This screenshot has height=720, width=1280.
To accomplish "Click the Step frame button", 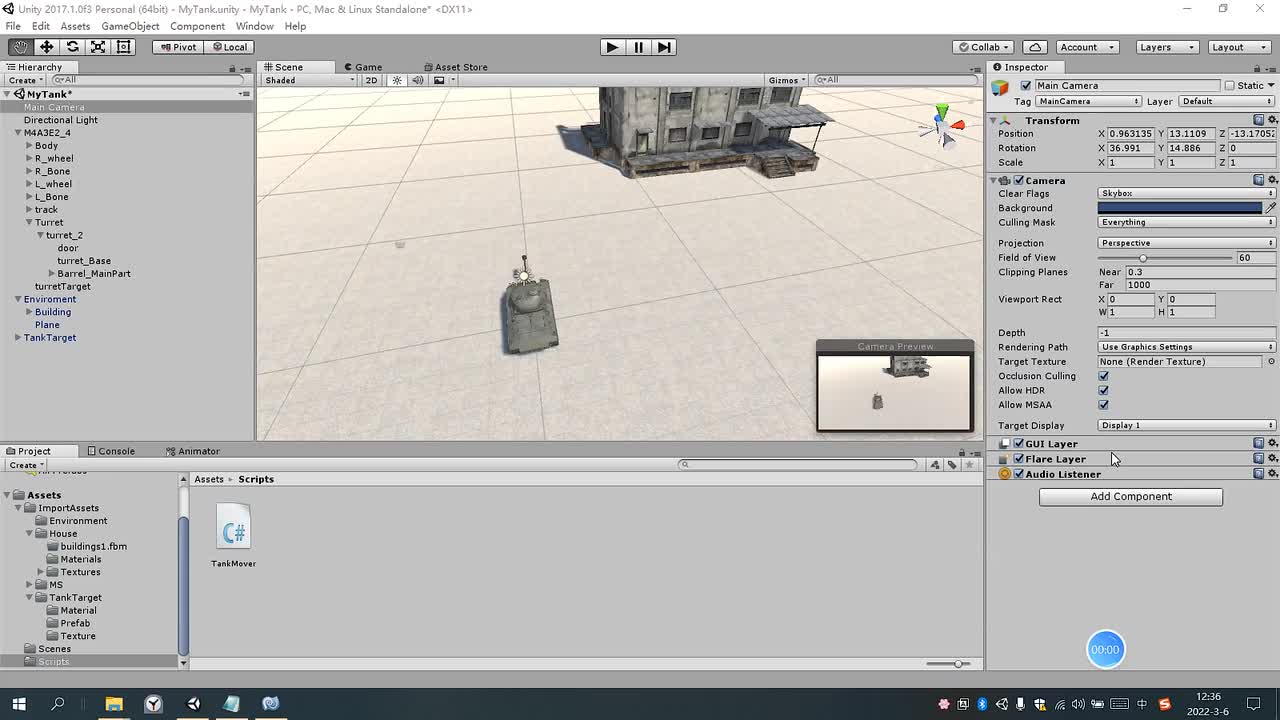I will click(664, 47).
